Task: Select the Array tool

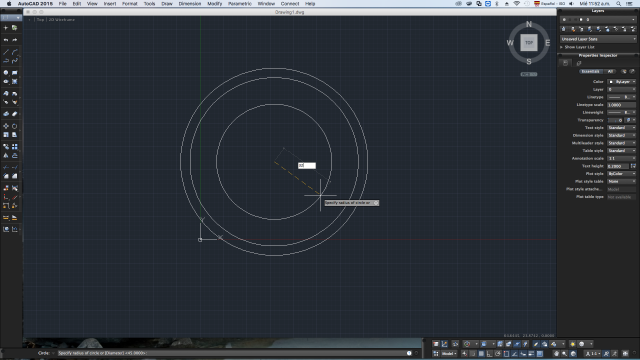Action: point(15,147)
